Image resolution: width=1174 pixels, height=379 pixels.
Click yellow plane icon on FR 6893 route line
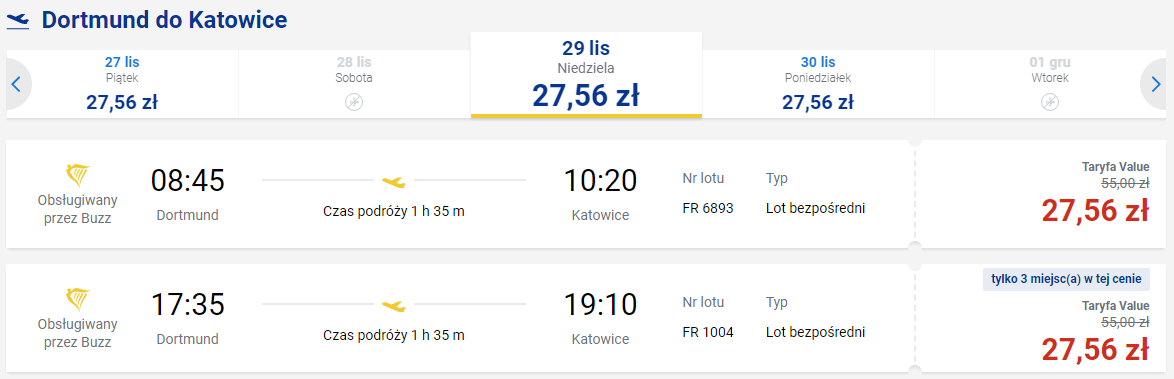pyautogui.click(x=394, y=181)
